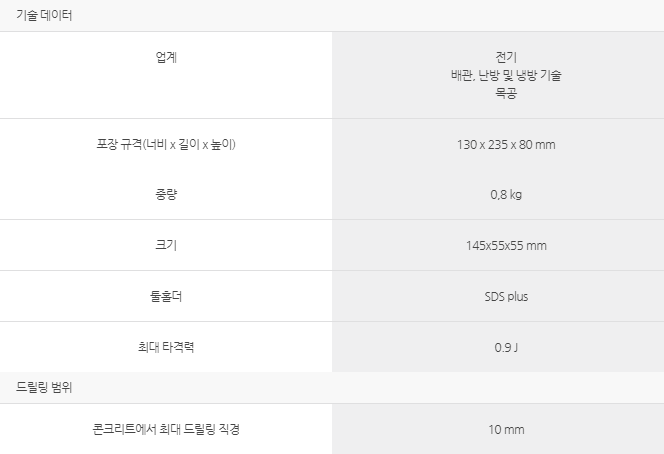
Task: Select the 중량 row label
Action: coord(166,194)
